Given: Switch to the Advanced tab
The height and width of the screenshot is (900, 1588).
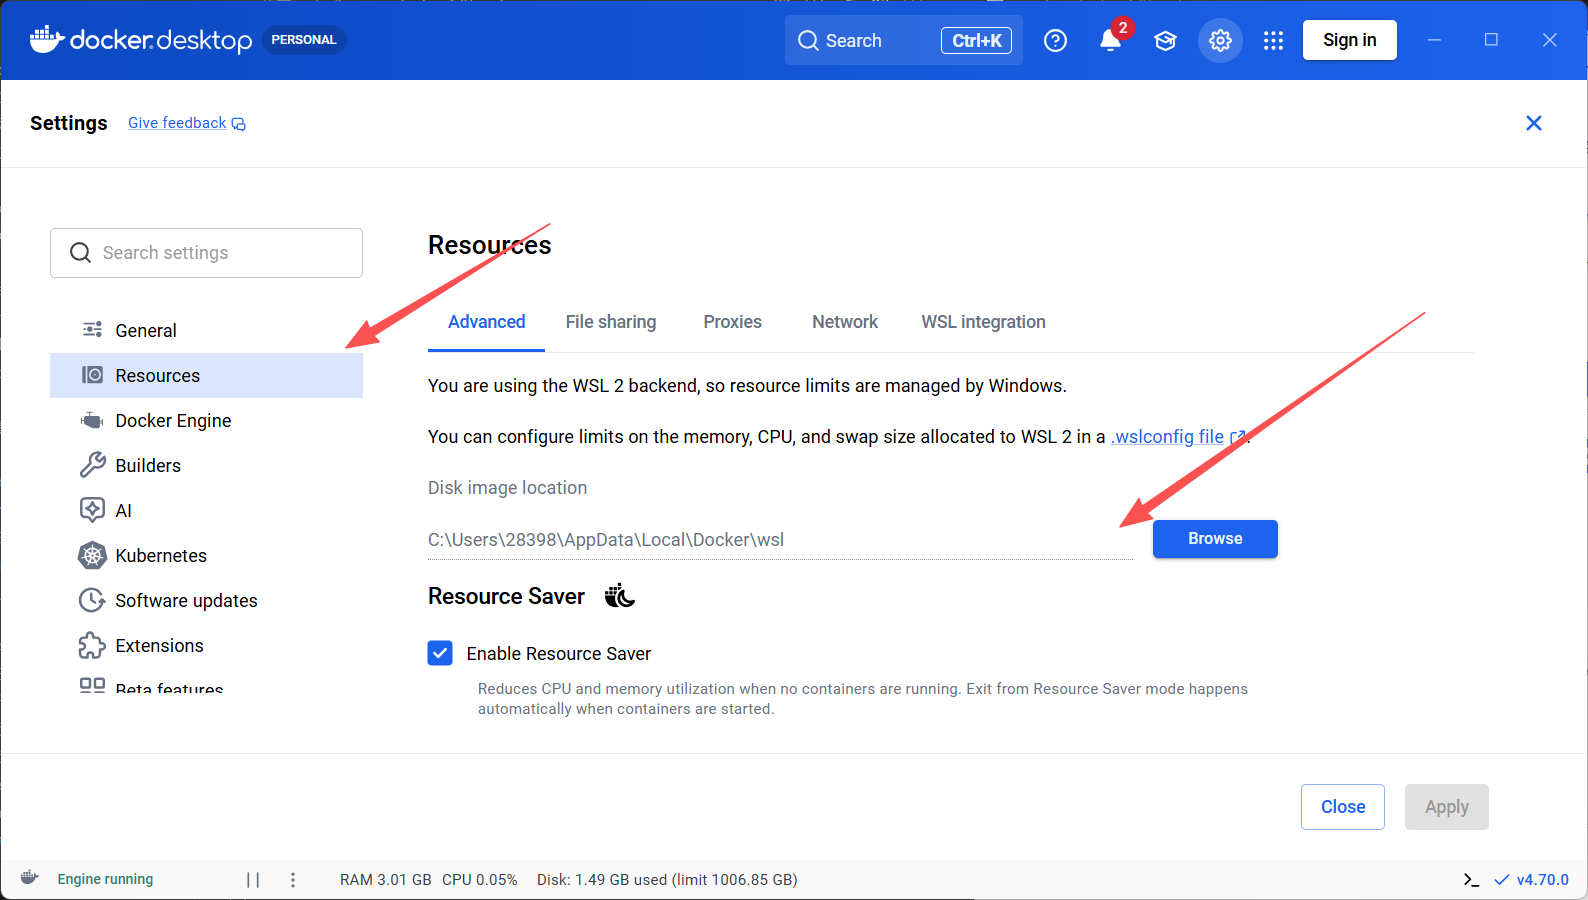Looking at the screenshot, I should (x=486, y=322).
